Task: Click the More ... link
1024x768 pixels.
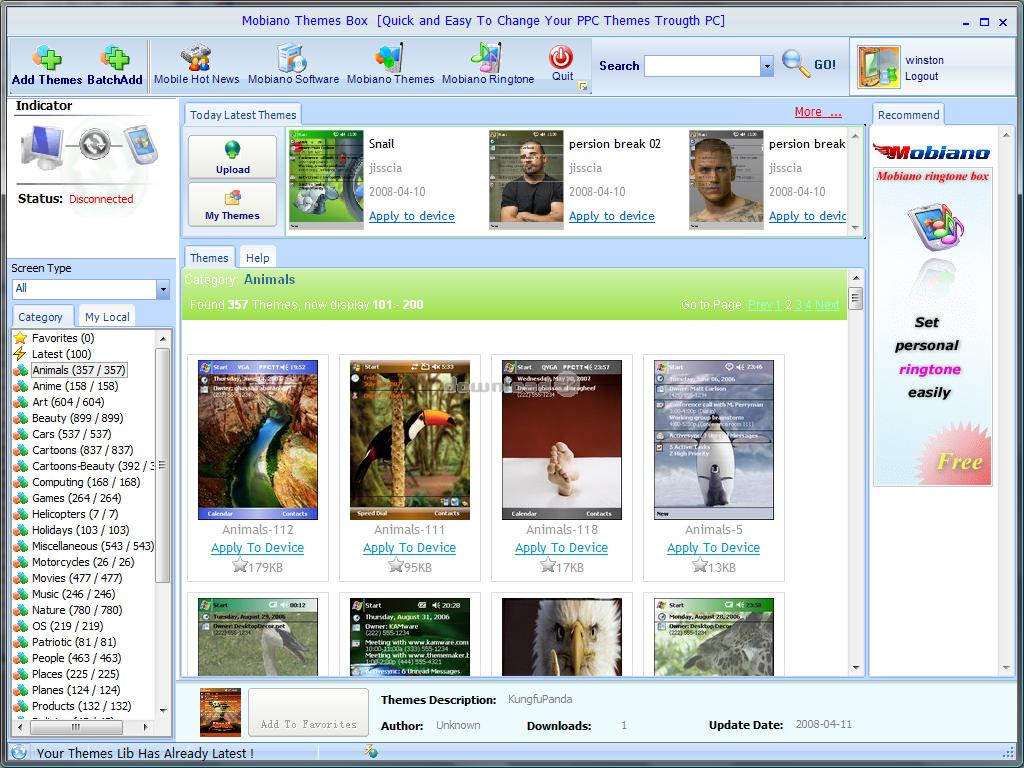Action: pos(818,112)
